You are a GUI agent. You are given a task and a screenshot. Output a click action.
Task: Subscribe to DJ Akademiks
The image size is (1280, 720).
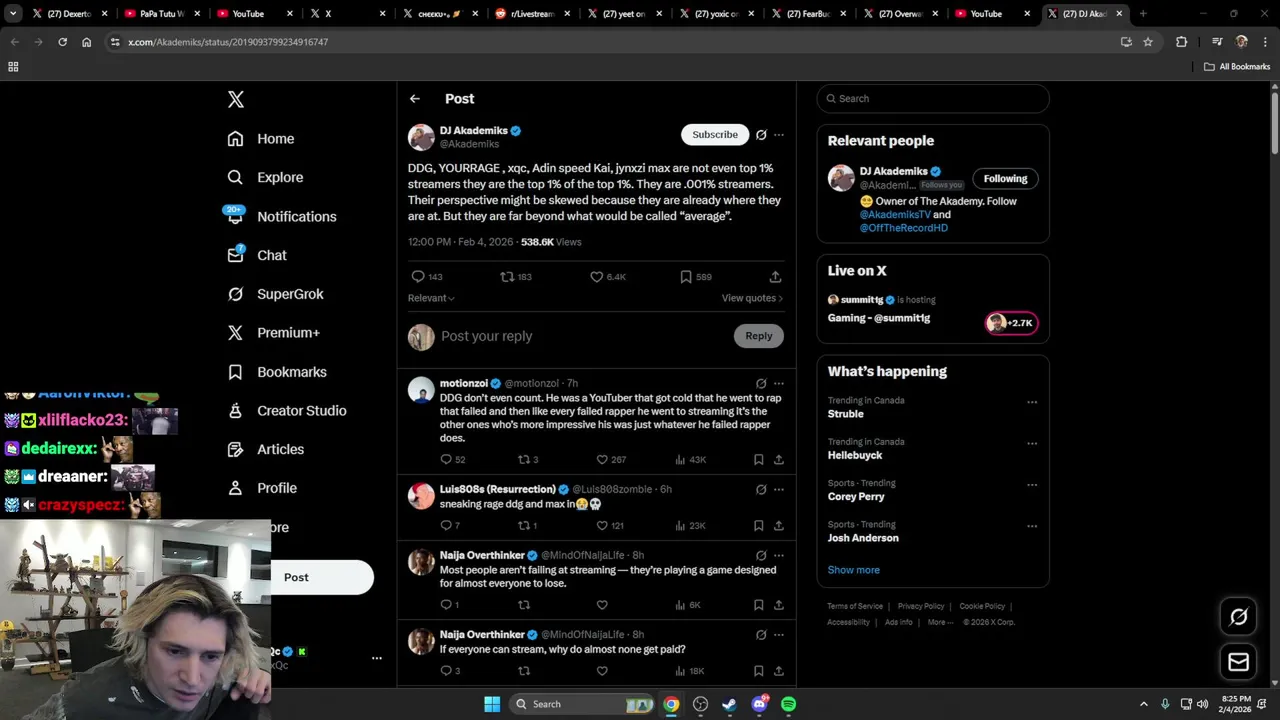coord(715,135)
